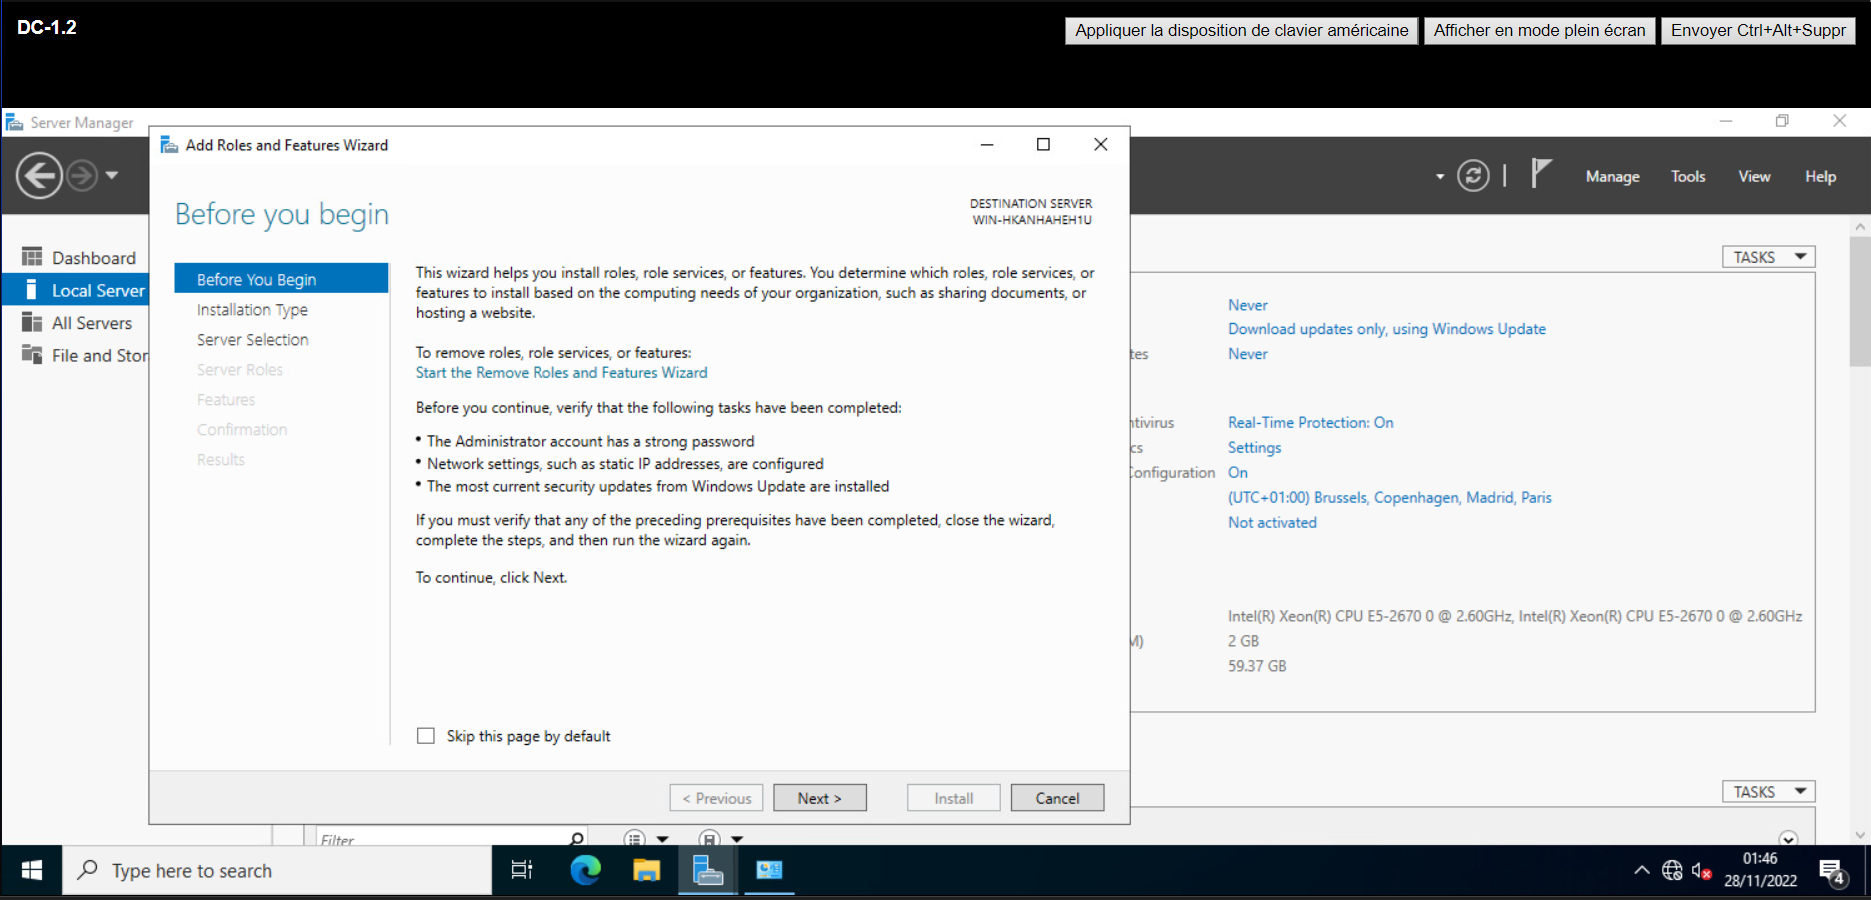The height and width of the screenshot is (900, 1871).
Task: Open Download updates only, using Windows Update link
Action: point(1387,329)
